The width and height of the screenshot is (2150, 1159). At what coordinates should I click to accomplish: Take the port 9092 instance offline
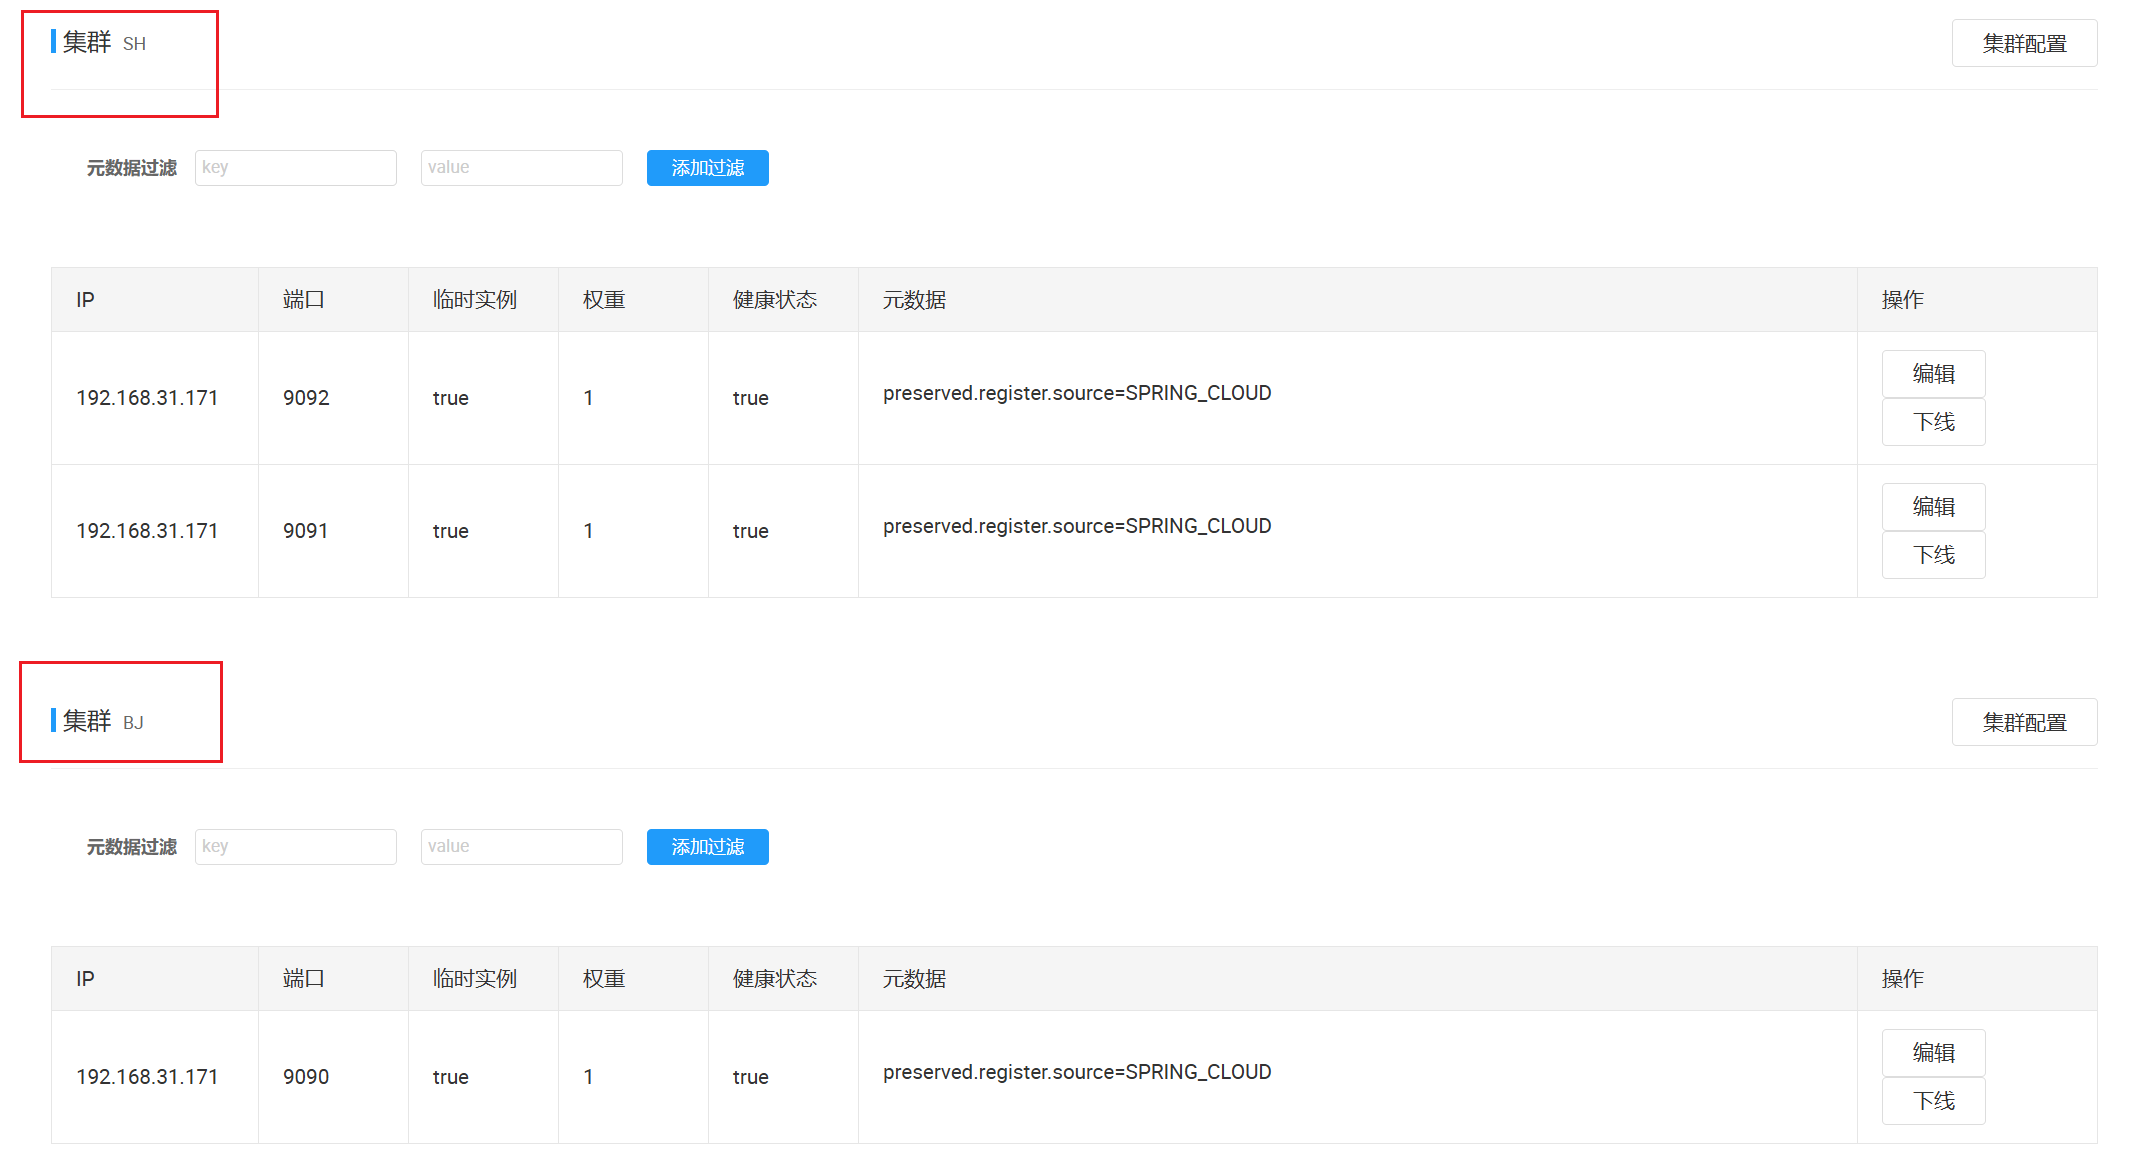click(x=1932, y=422)
